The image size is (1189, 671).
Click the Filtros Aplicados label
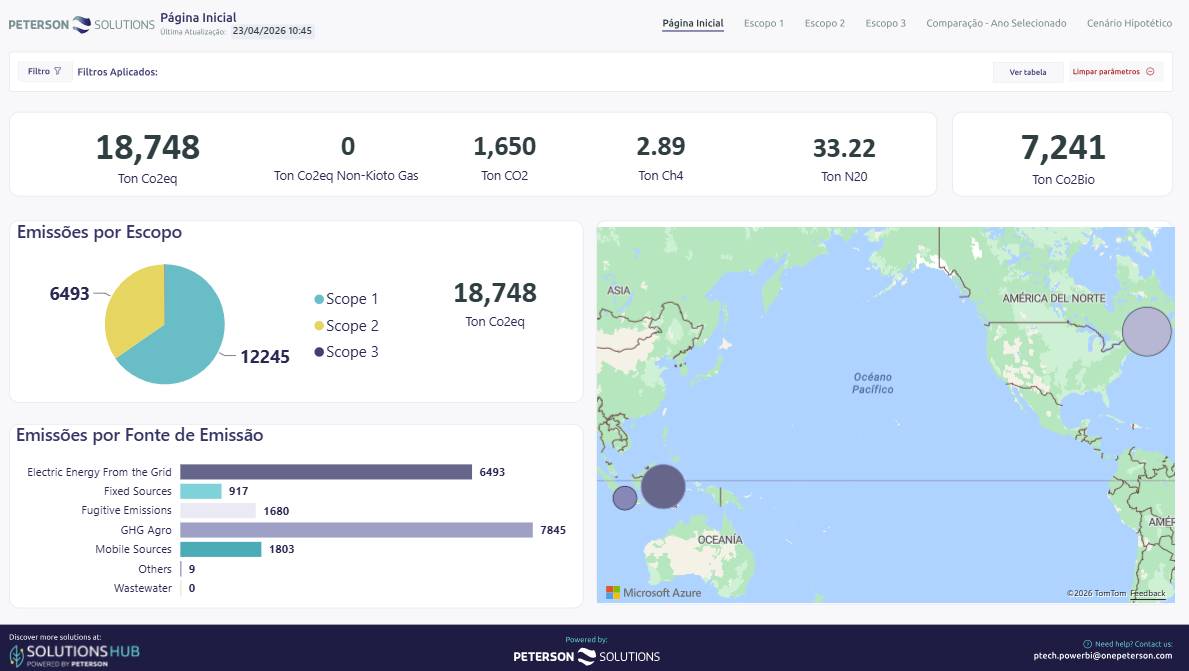pyautogui.click(x=118, y=72)
